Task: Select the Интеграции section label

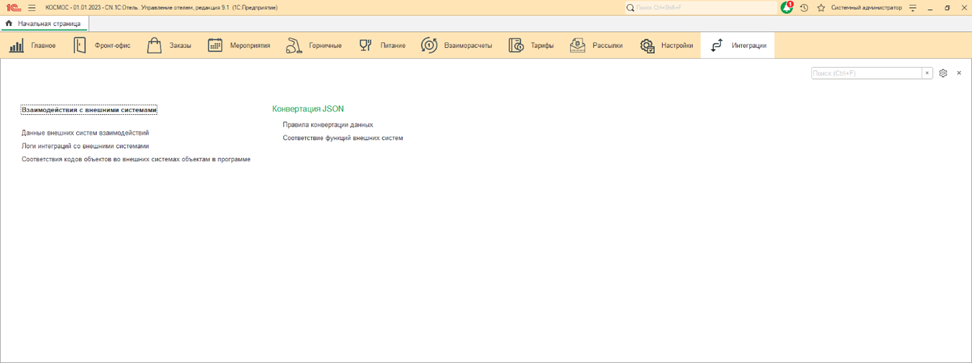Action: [x=749, y=46]
